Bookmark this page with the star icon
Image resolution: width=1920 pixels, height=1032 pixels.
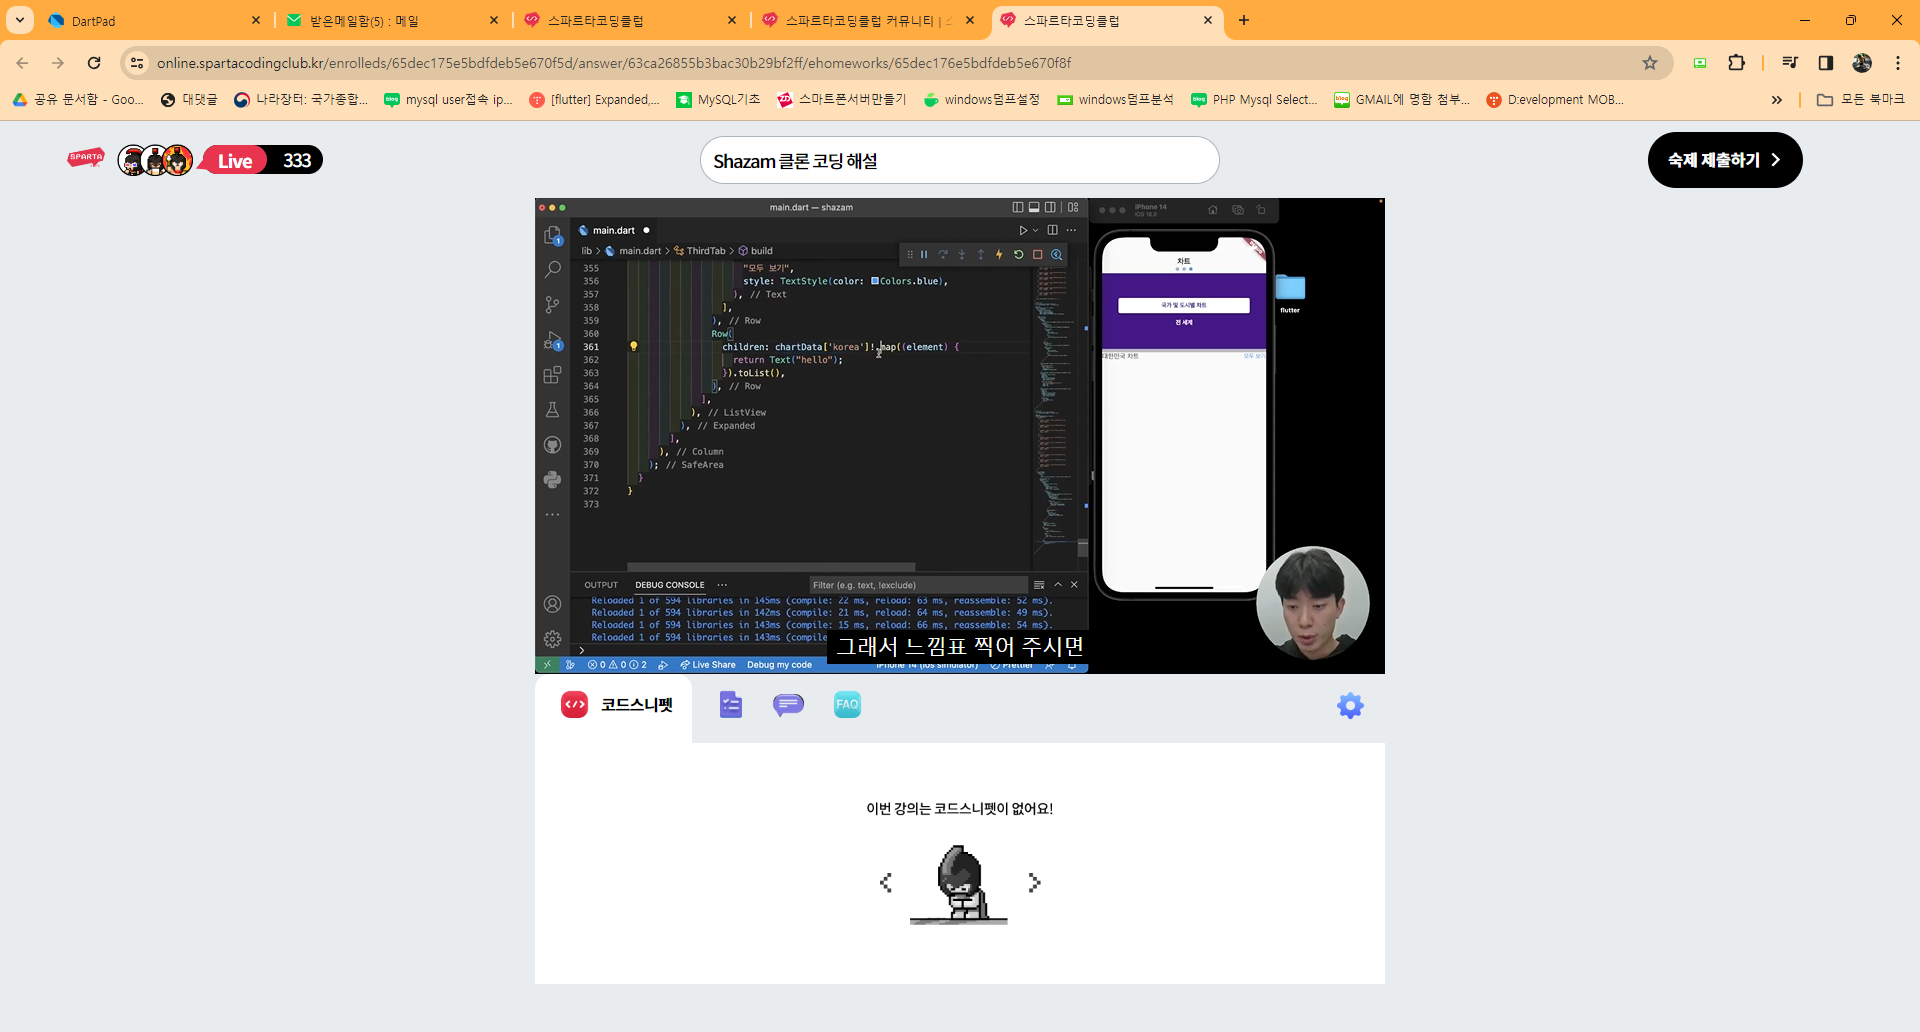(1650, 63)
